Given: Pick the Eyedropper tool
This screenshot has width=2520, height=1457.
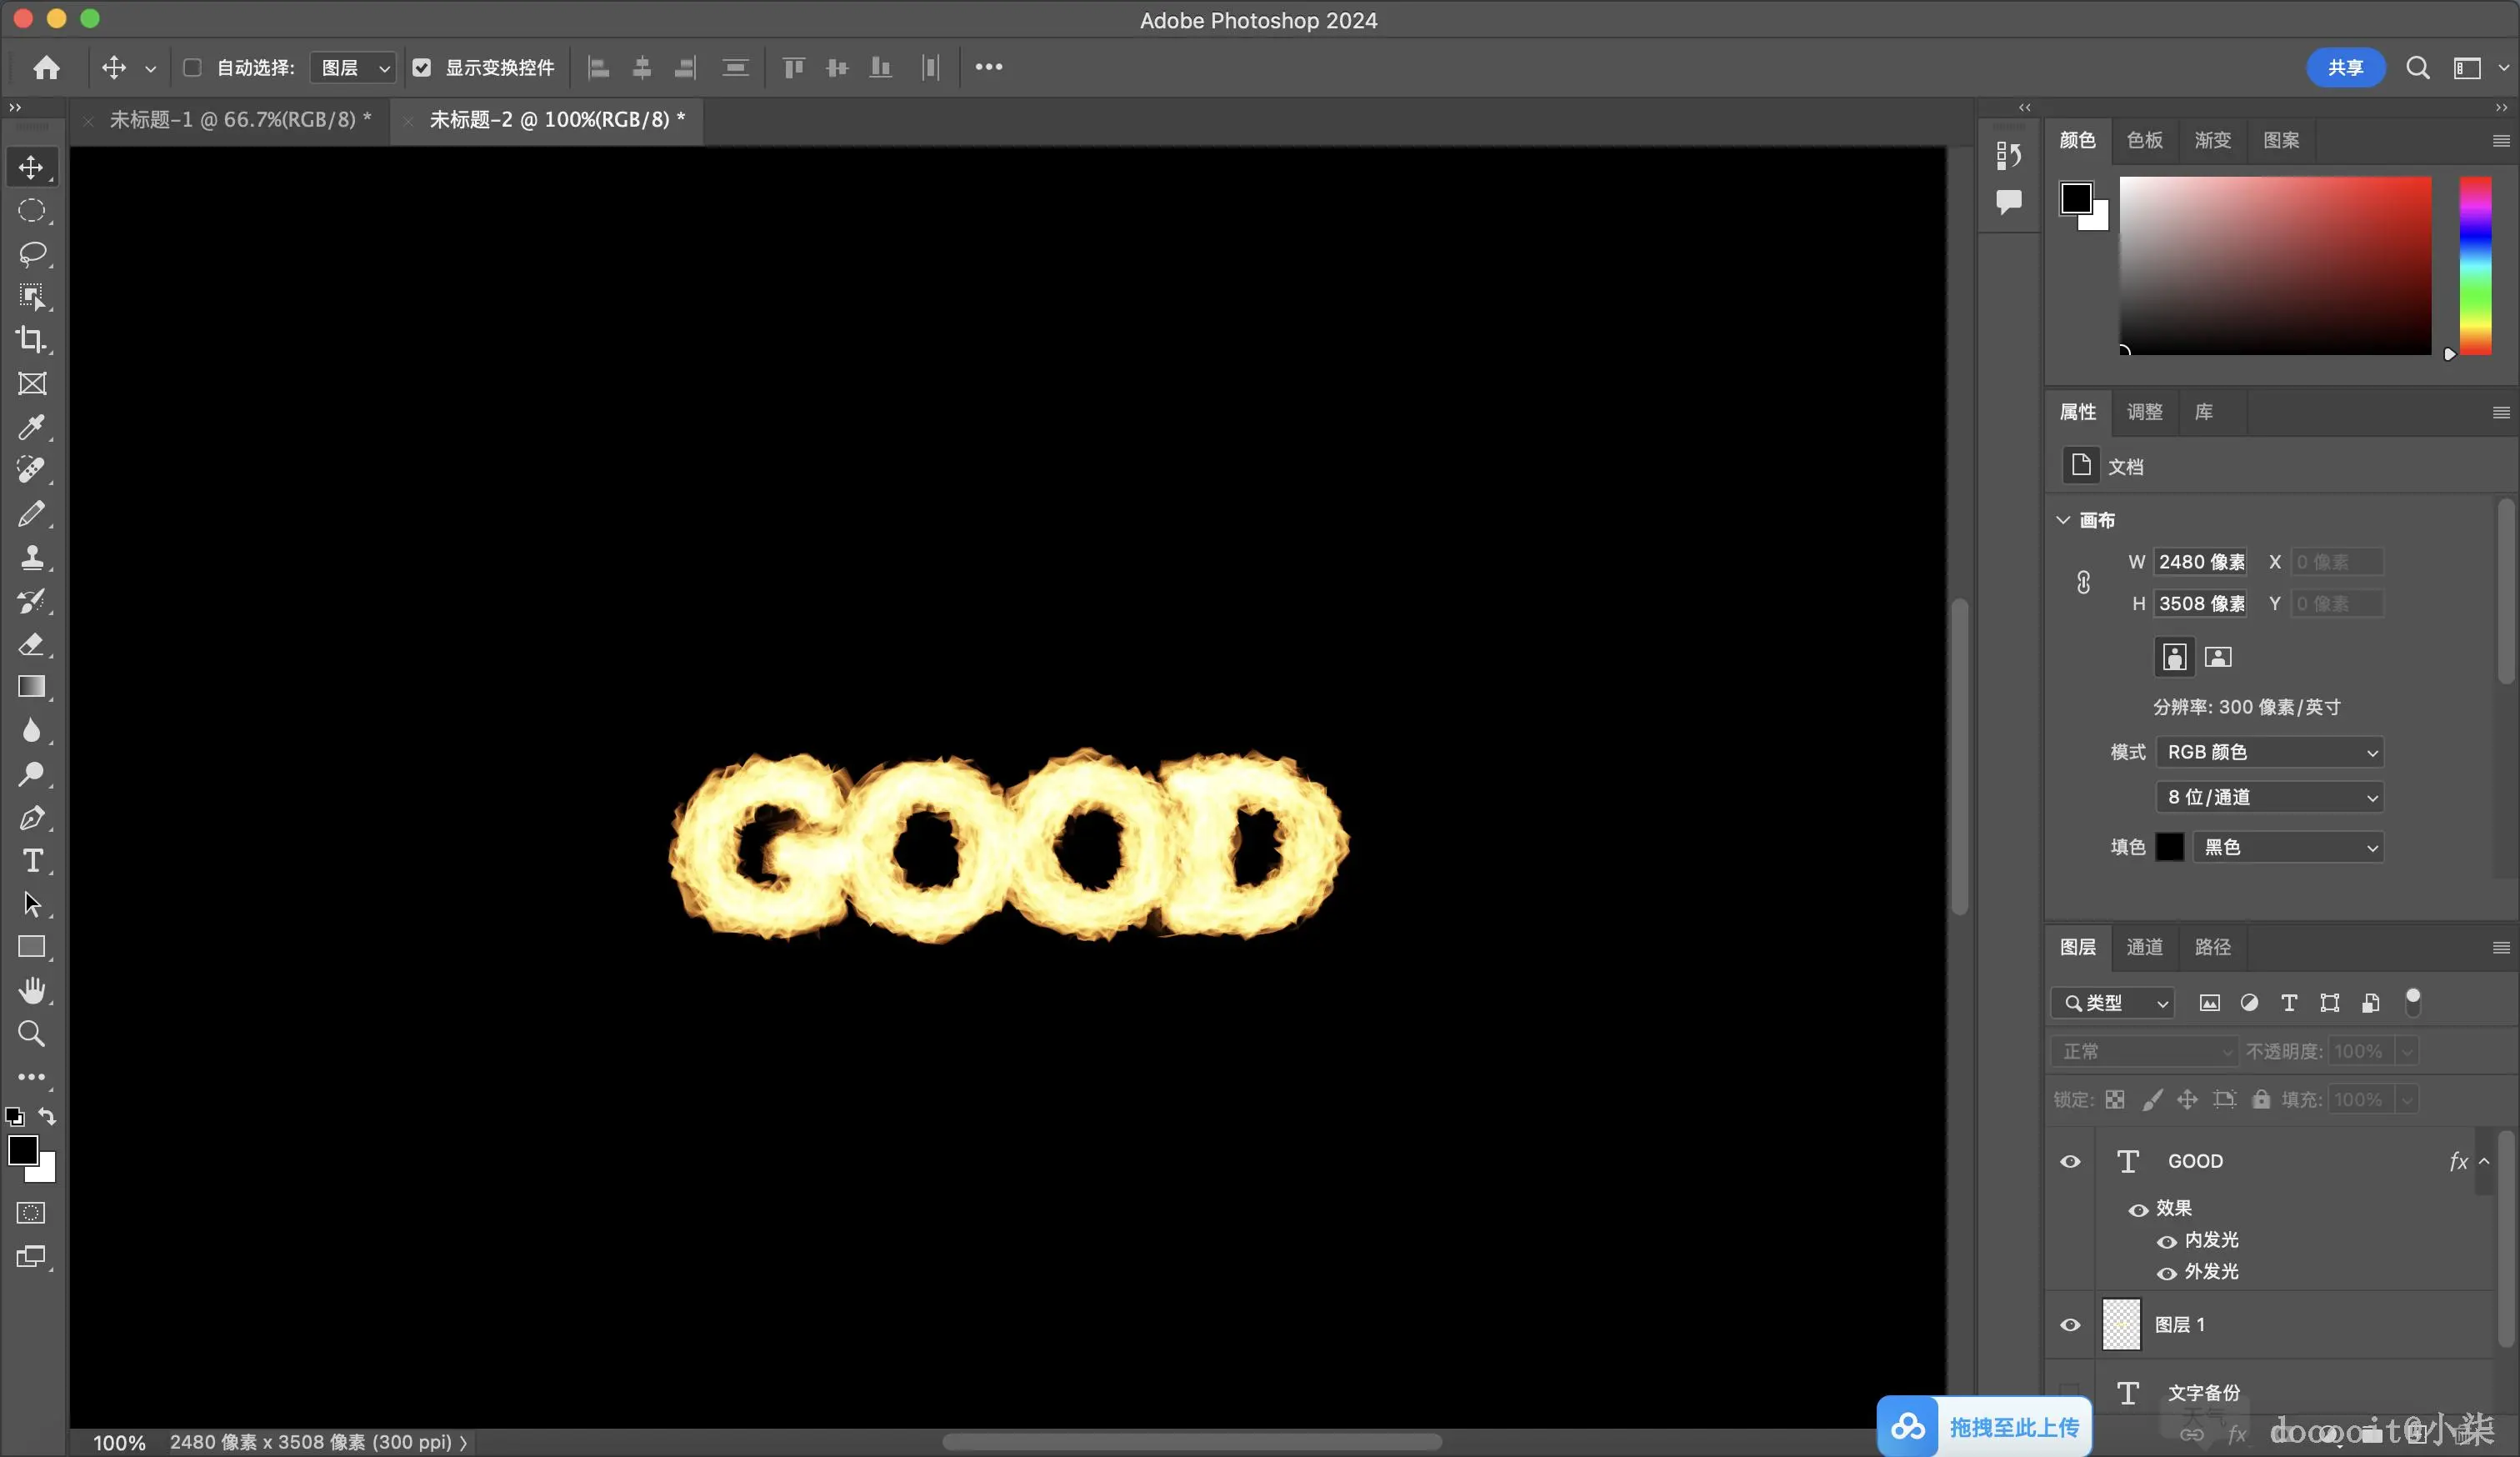Looking at the screenshot, I should [x=32, y=427].
